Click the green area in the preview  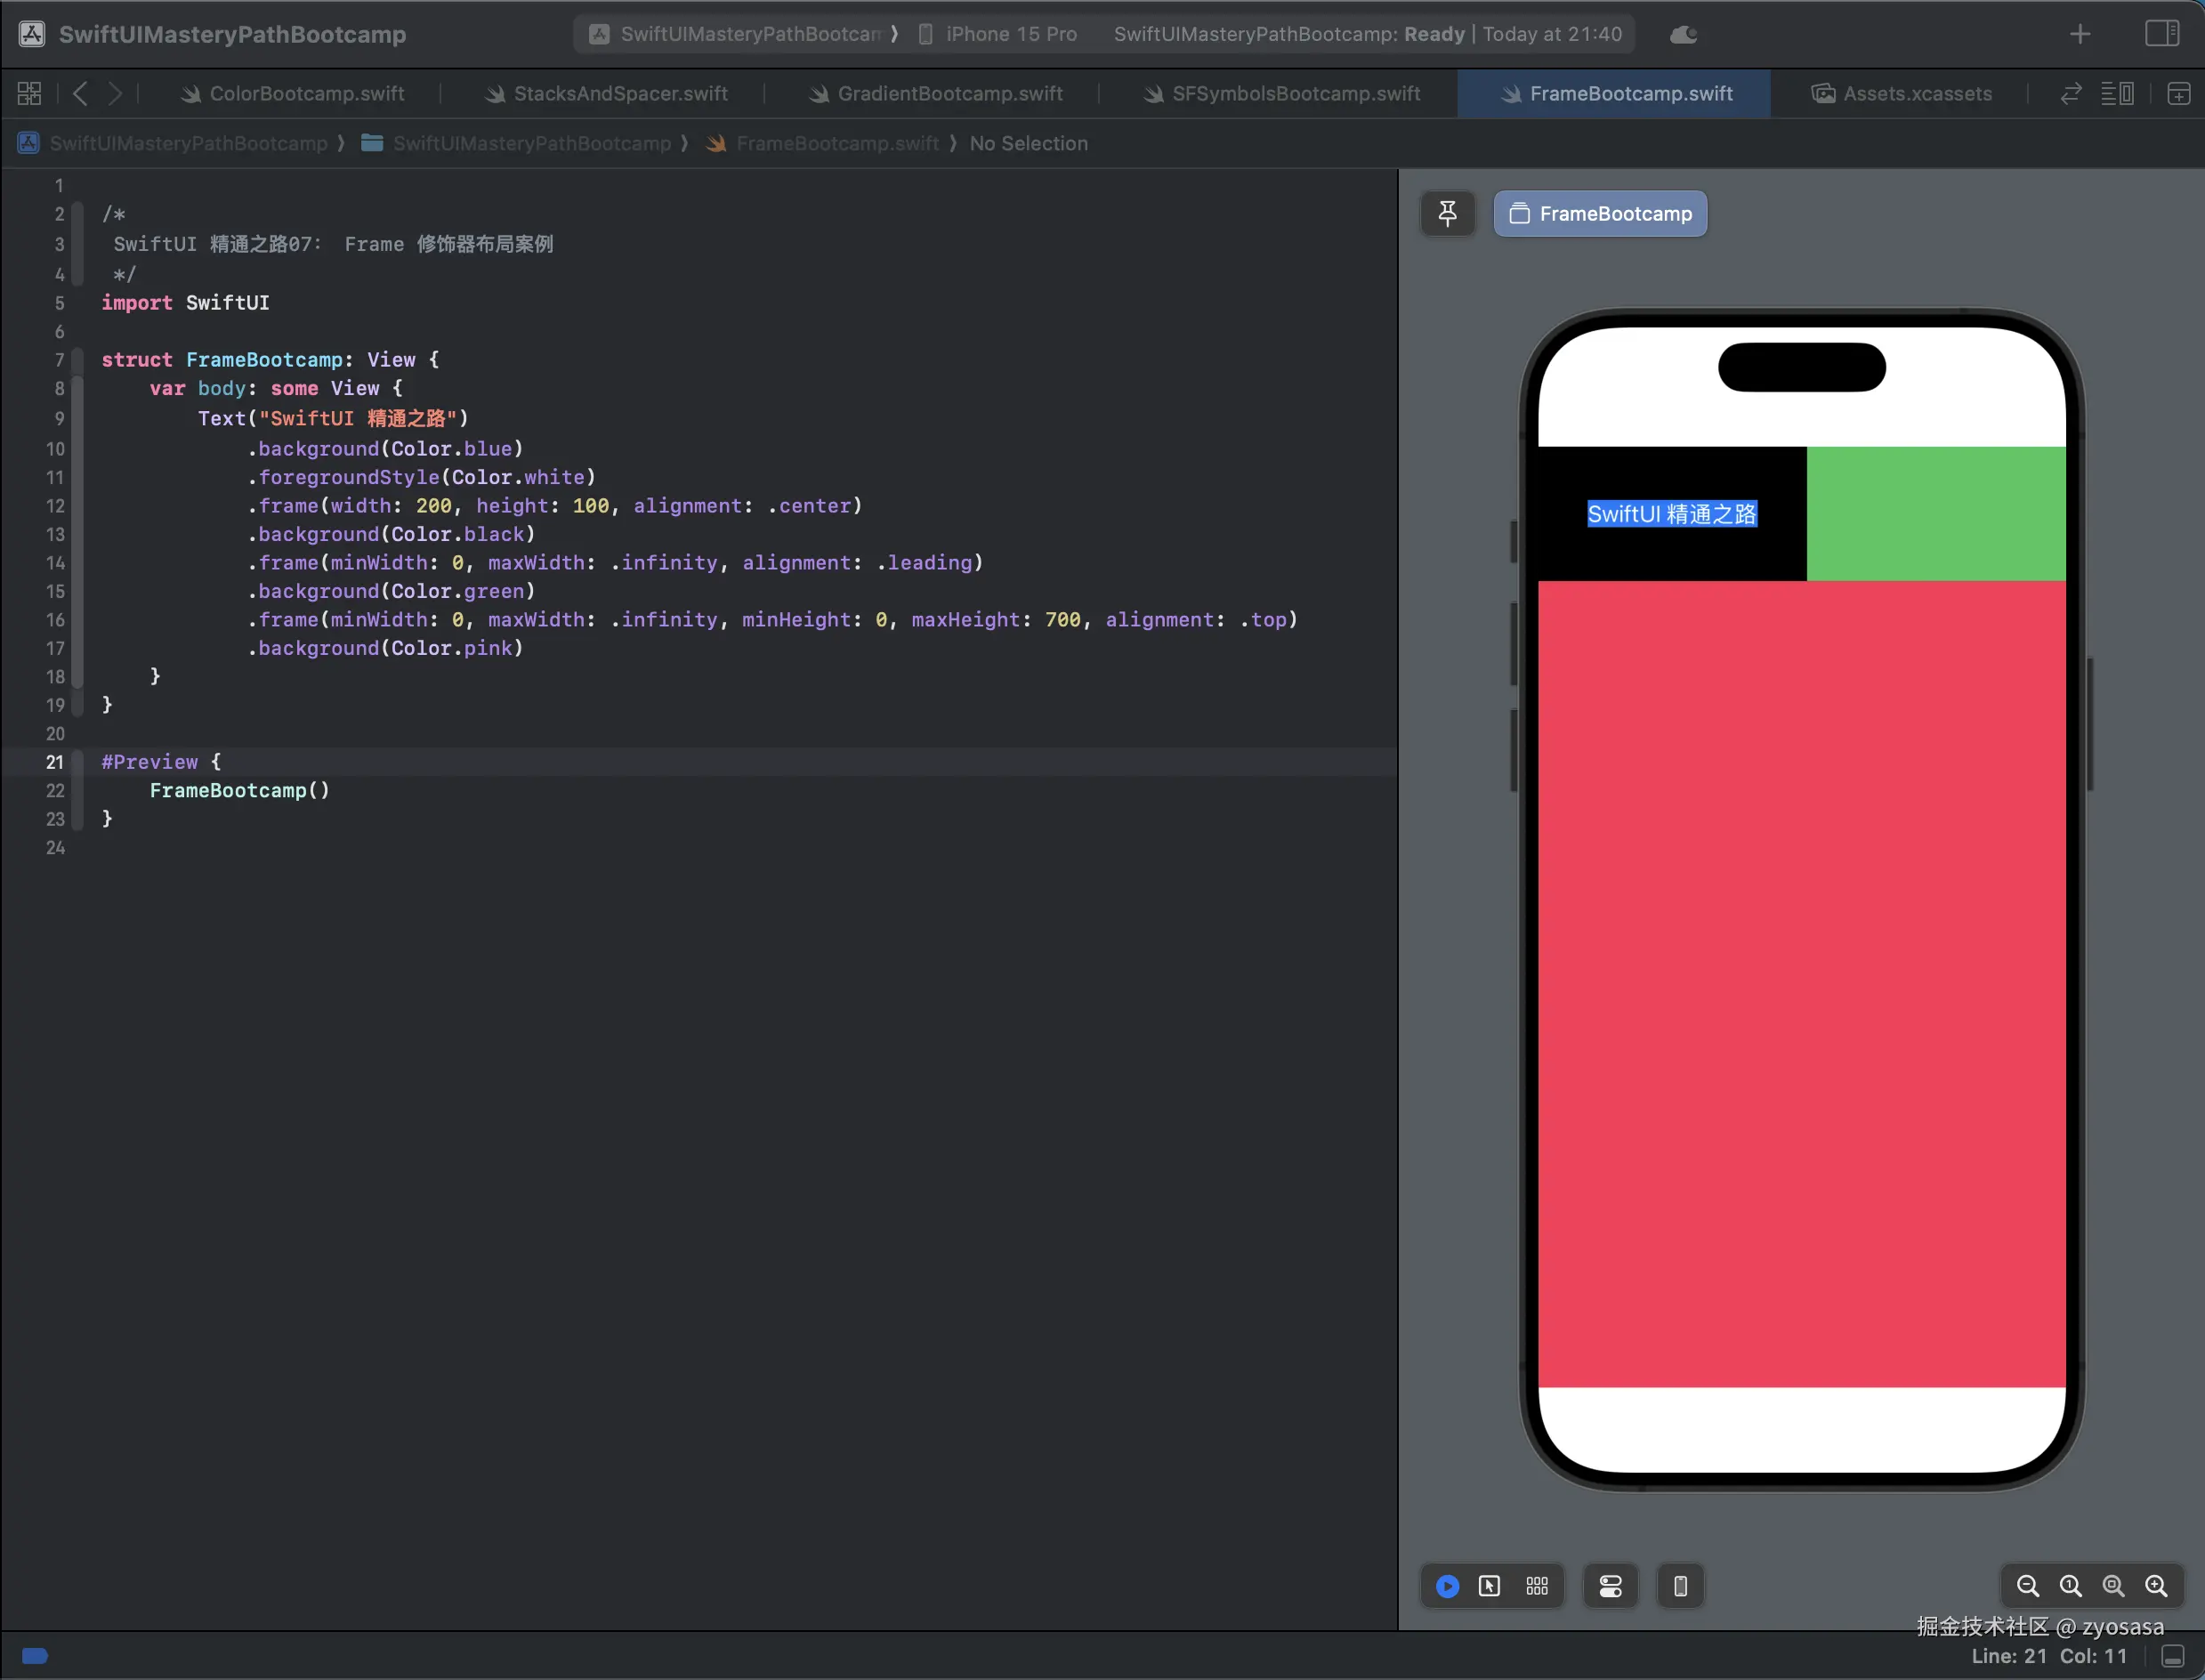[1935, 513]
